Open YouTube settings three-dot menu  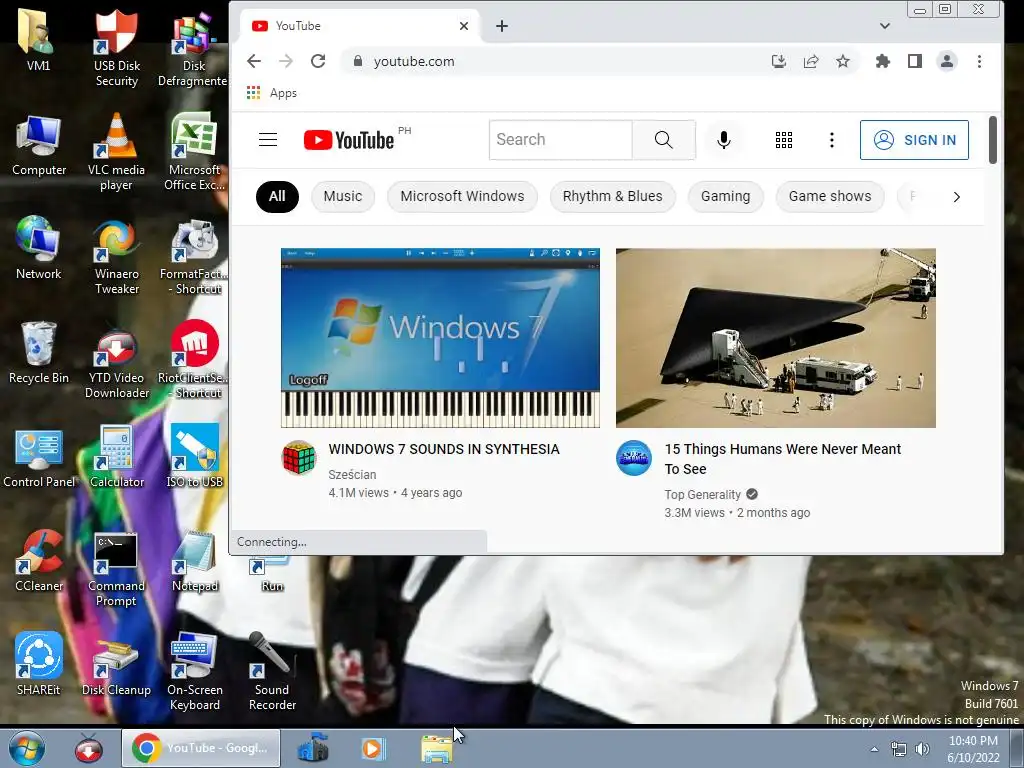(831, 140)
